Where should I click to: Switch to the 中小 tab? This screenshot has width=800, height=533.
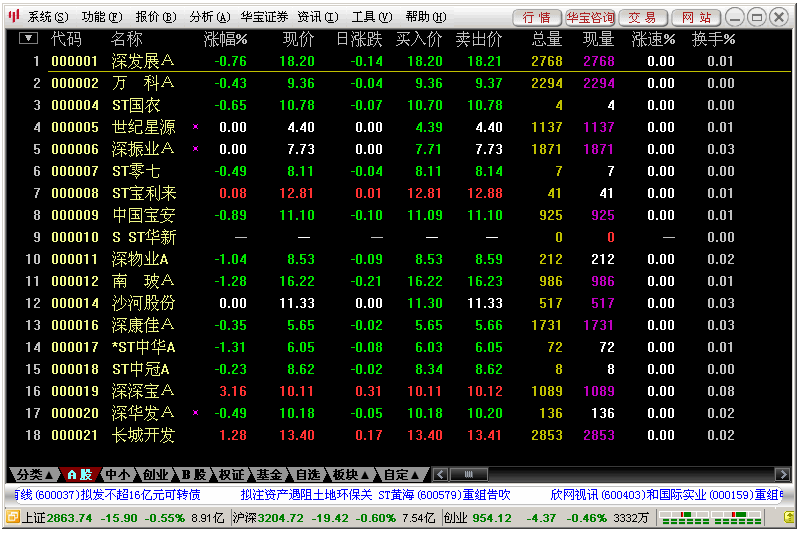[x=117, y=475]
